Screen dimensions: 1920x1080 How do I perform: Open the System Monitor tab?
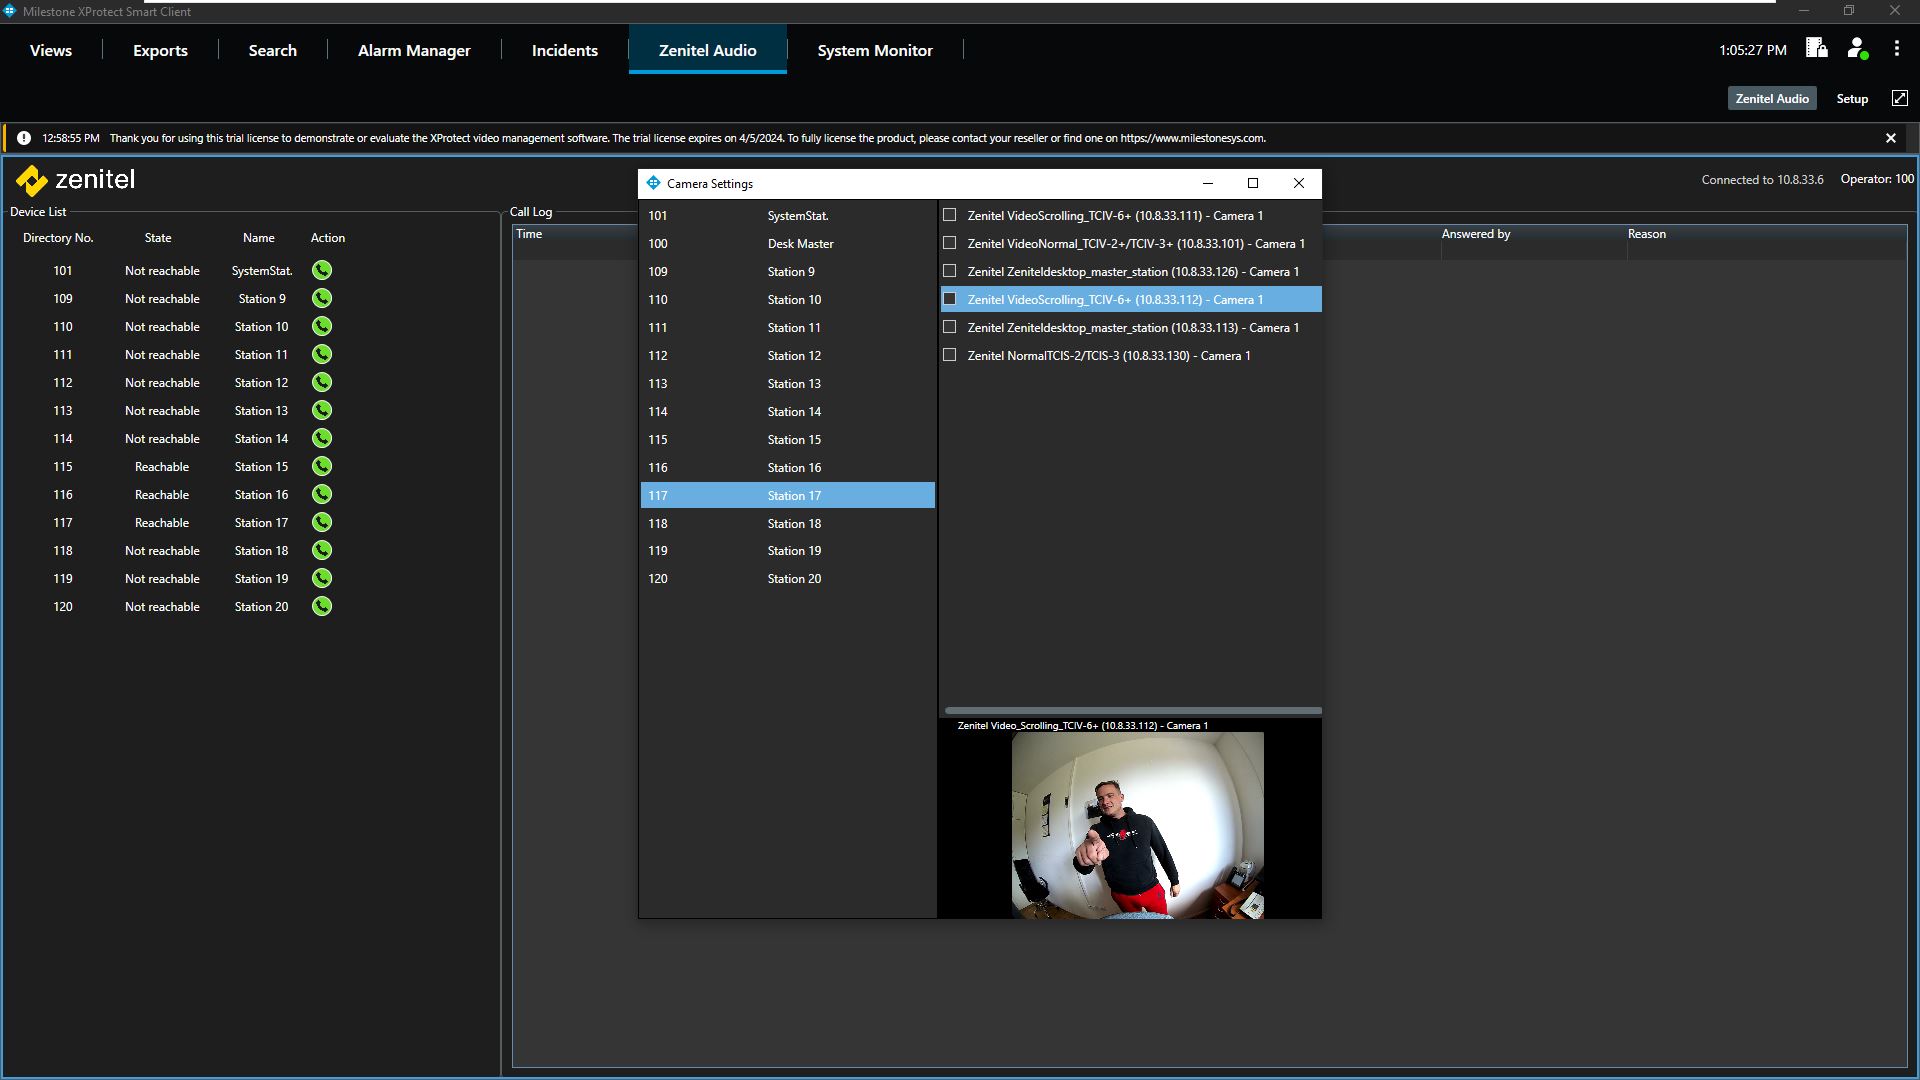(x=874, y=50)
